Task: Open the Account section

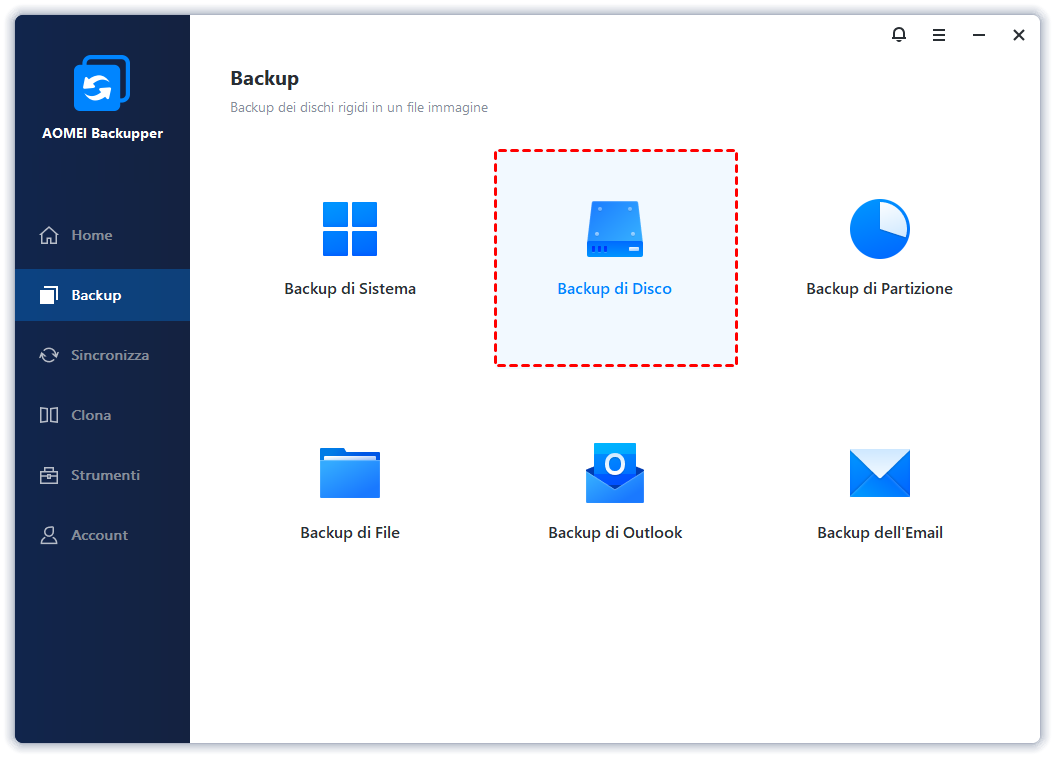Action: 99,535
